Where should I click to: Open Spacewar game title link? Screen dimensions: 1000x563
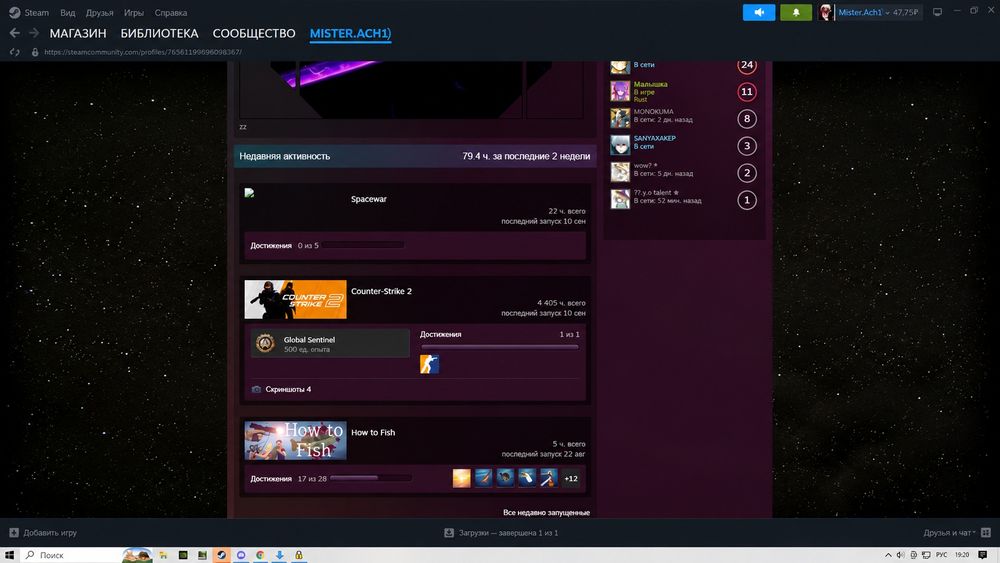click(369, 199)
